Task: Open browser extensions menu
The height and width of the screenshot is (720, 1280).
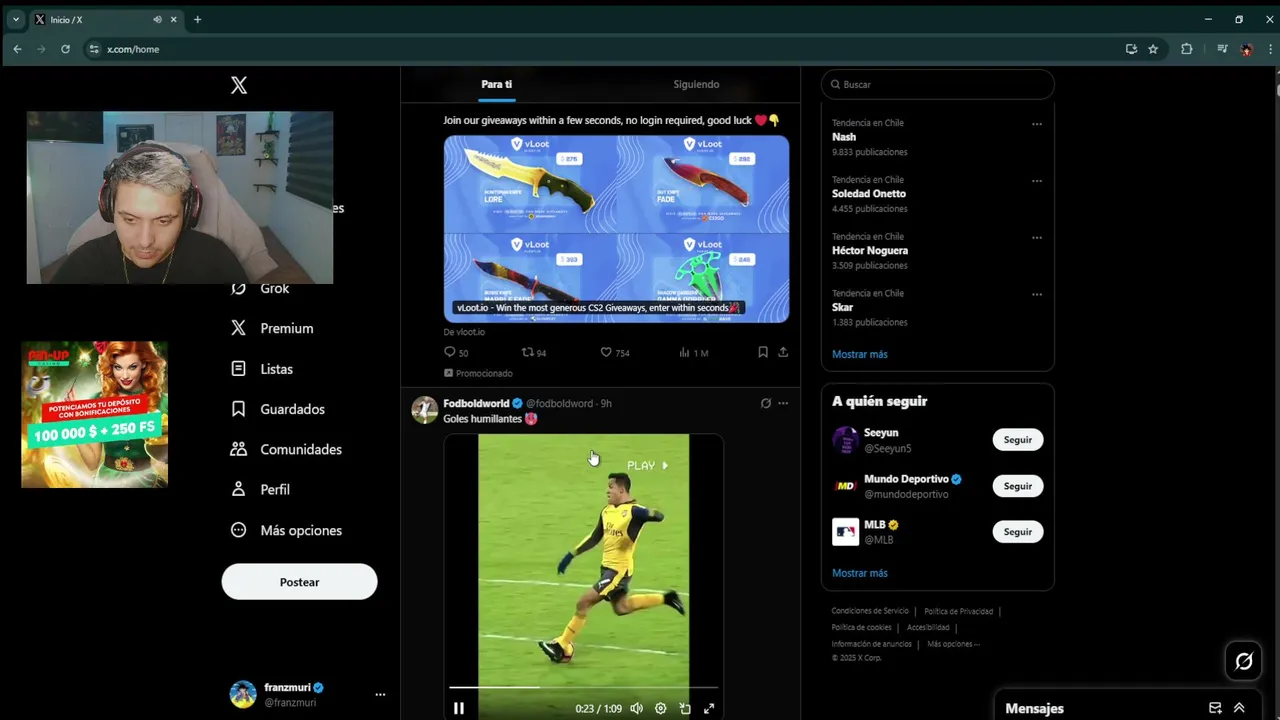Action: click(1187, 49)
